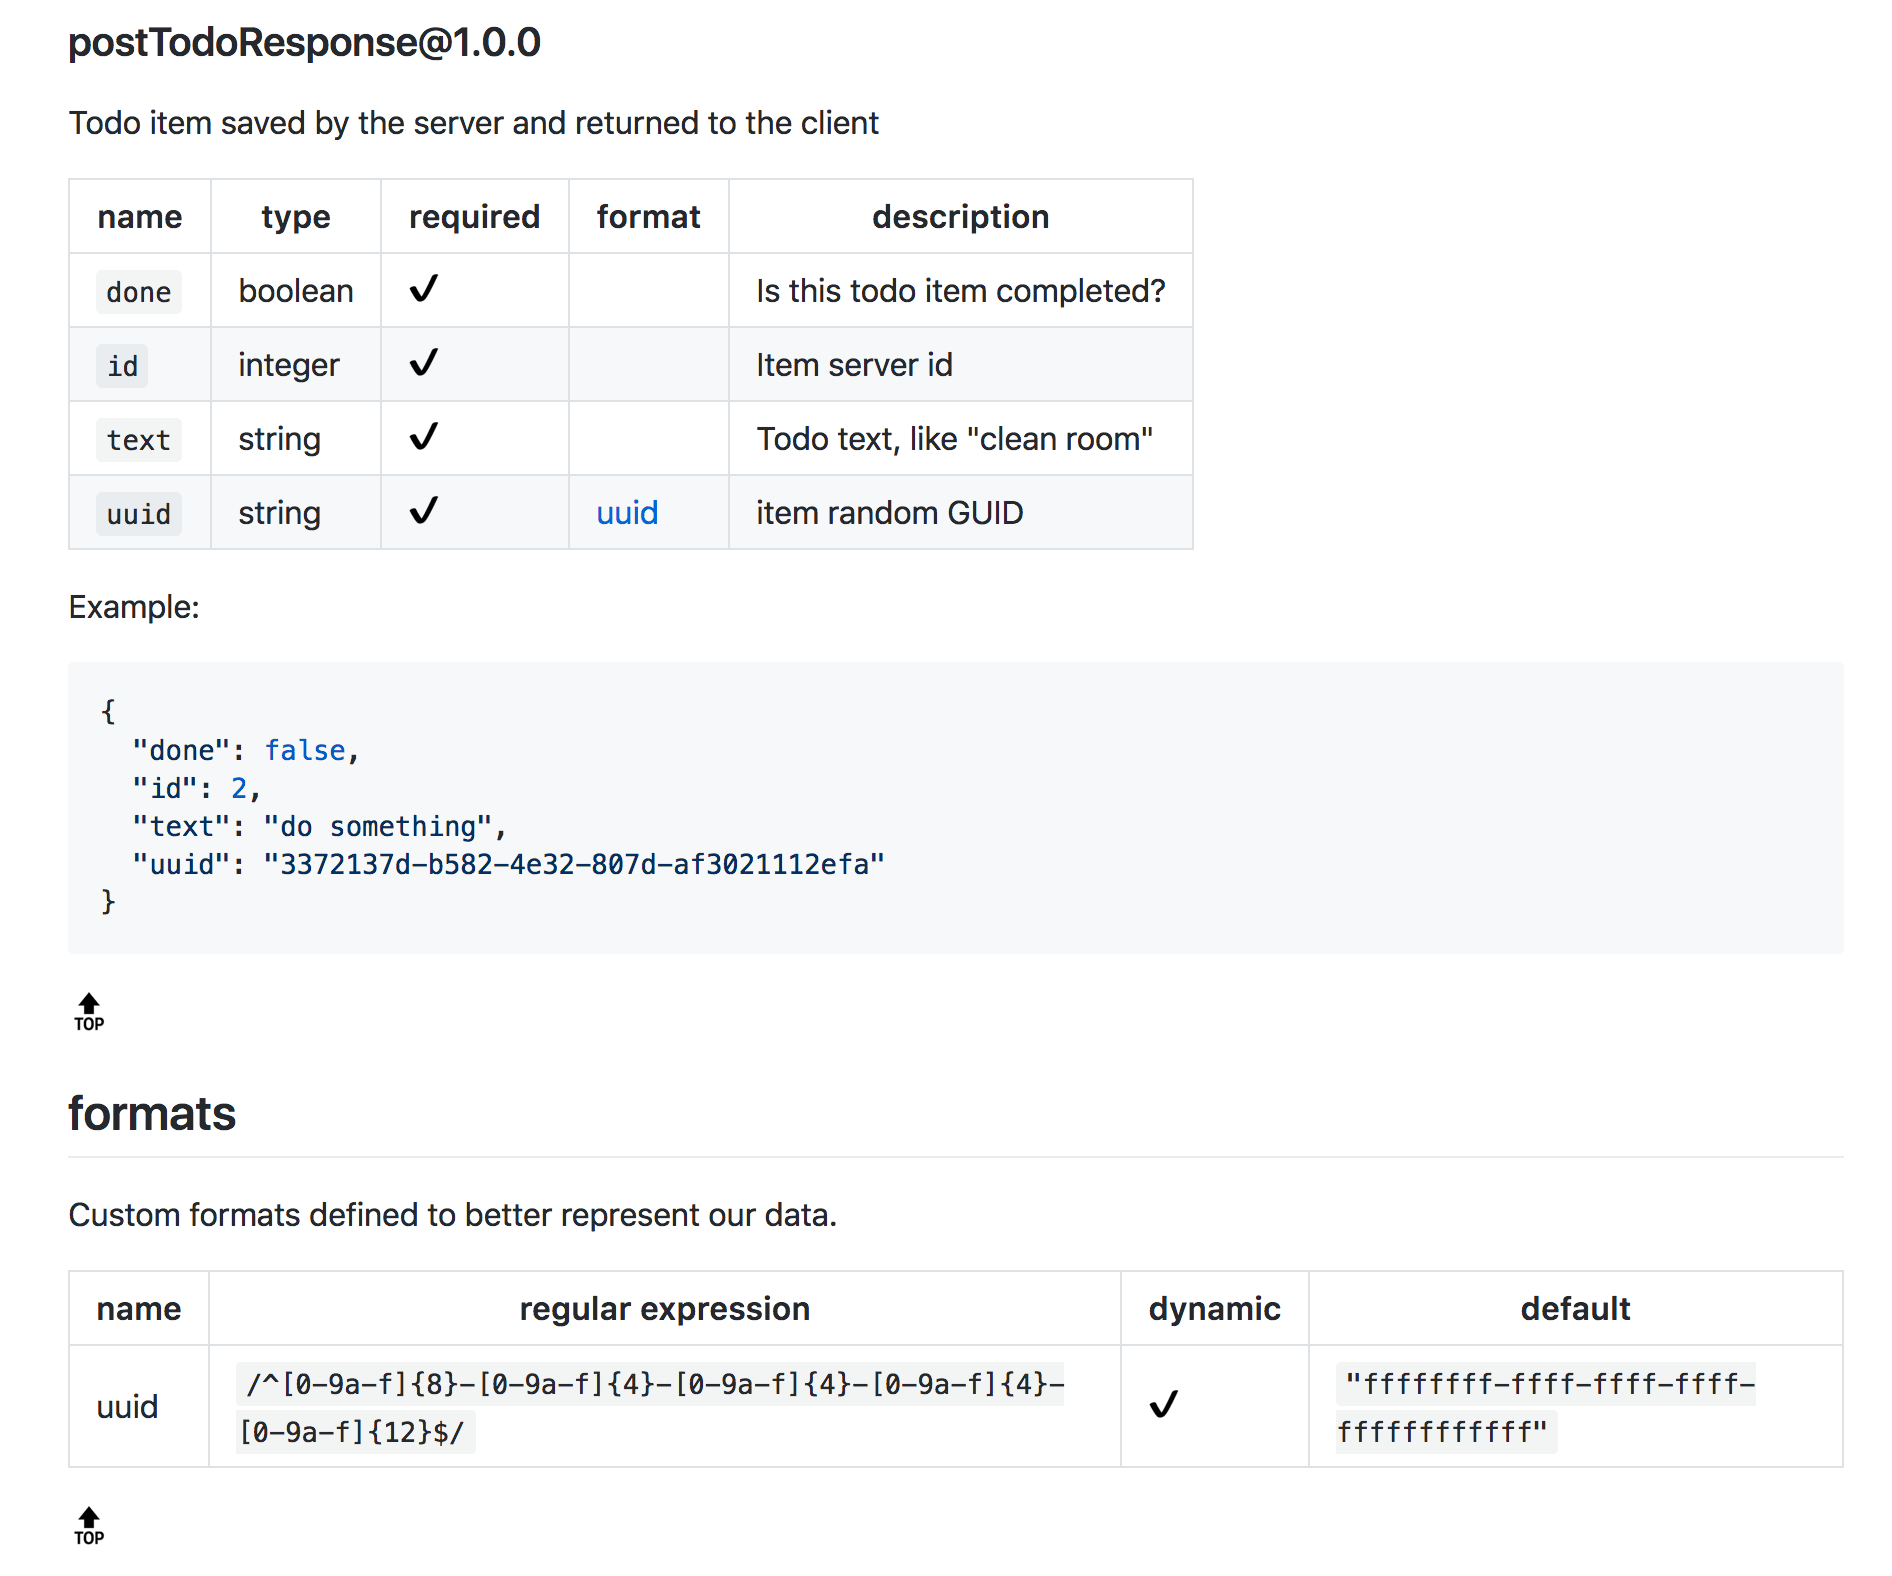Select the id property code label
Screen dimensions: 1892x1576
(121, 365)
